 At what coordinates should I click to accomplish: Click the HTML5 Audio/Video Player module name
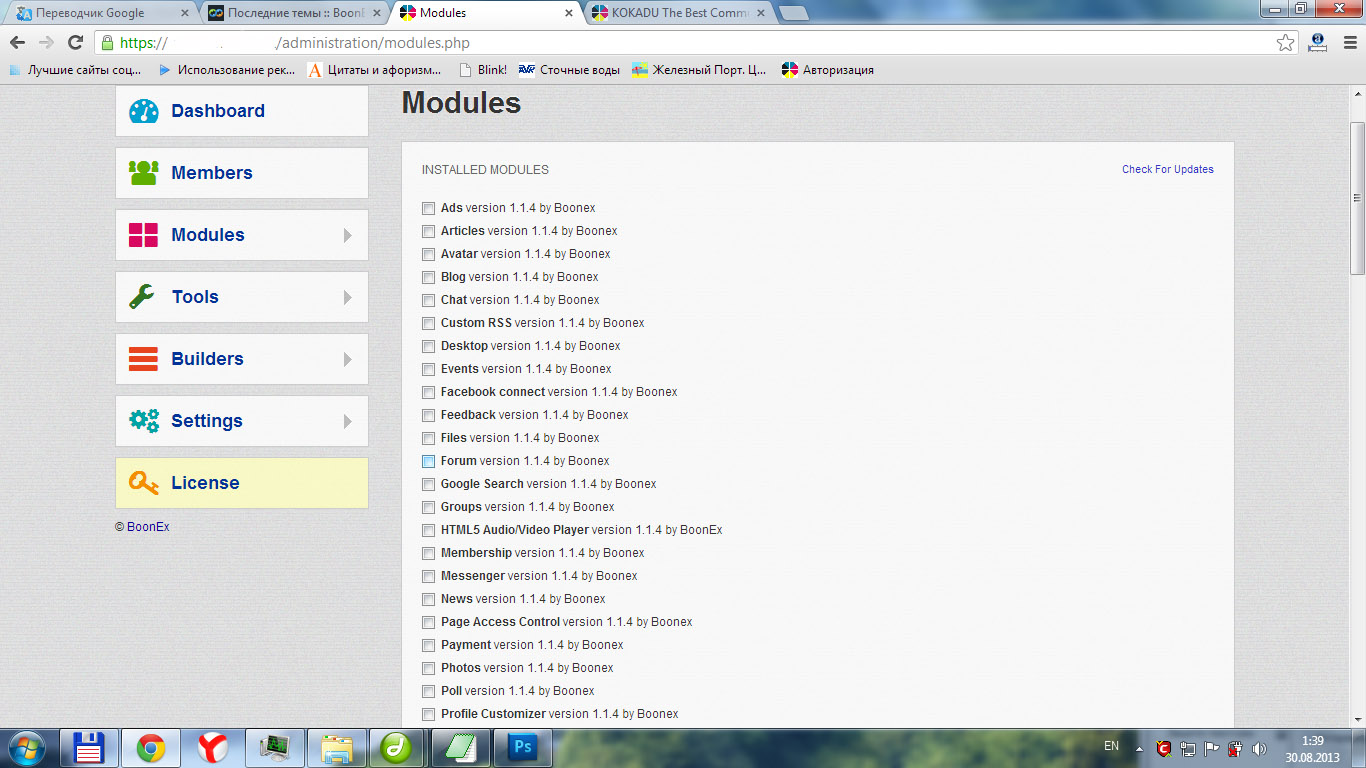pyautogui.click(x=515, y=530)
